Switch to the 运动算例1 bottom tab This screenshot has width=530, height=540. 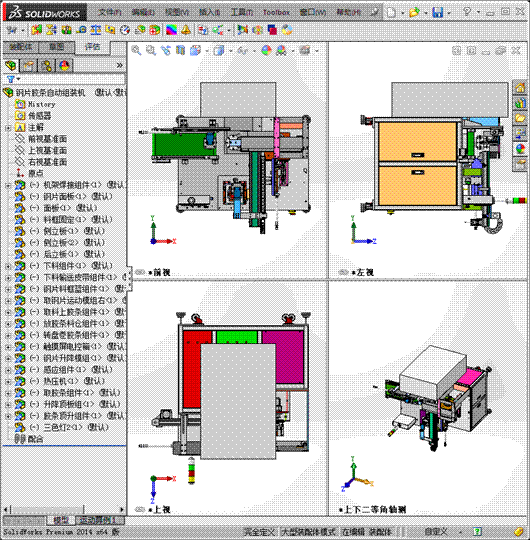click(98, 520)
